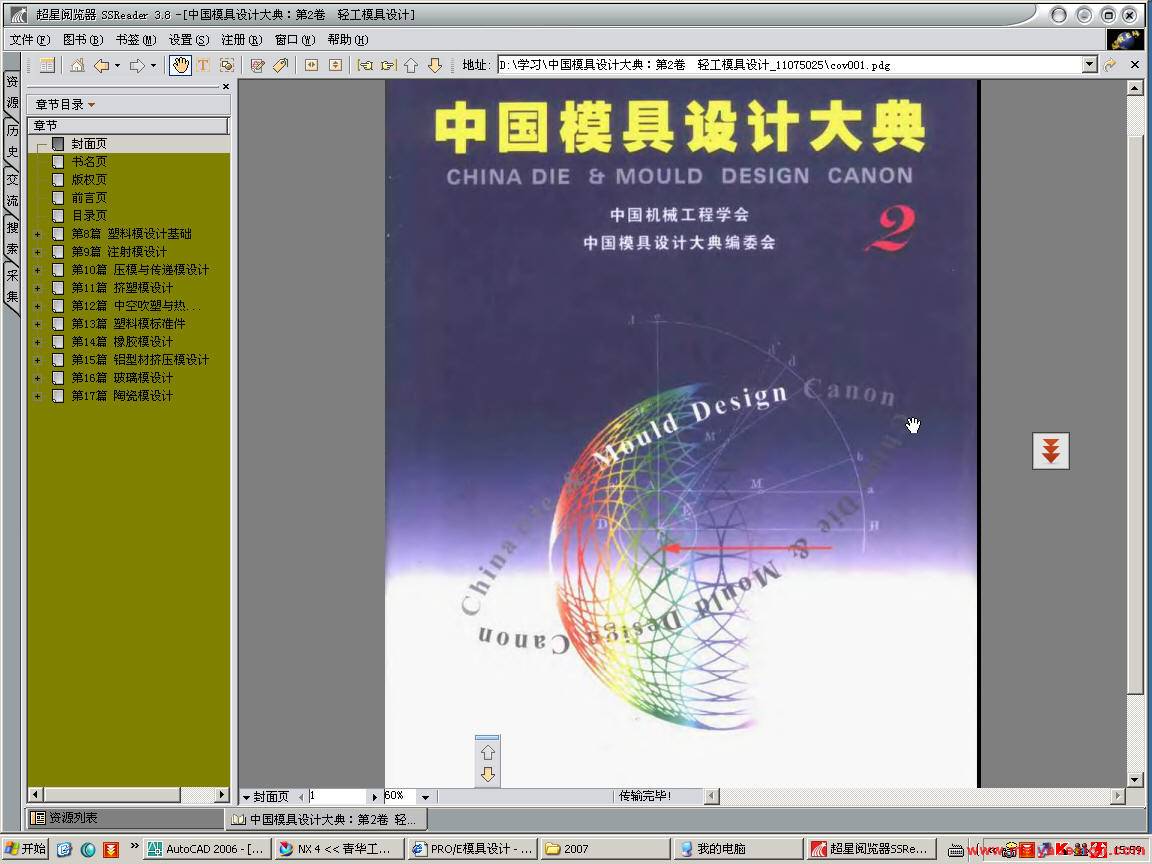The height and width of the screenshot is (864, 1152).
Task: Open forward button history dropdown arrow
Action: 154,65
